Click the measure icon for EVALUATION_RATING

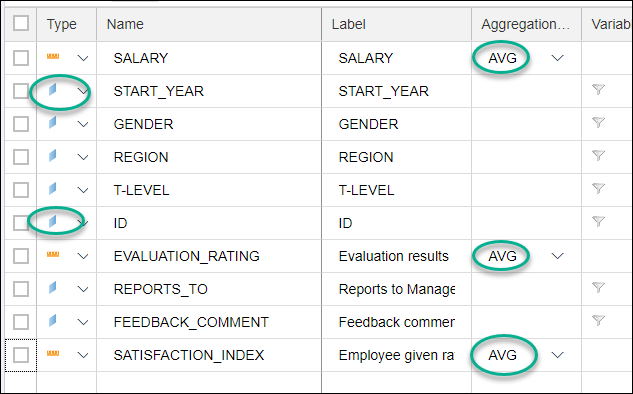(x=53, y=255)
